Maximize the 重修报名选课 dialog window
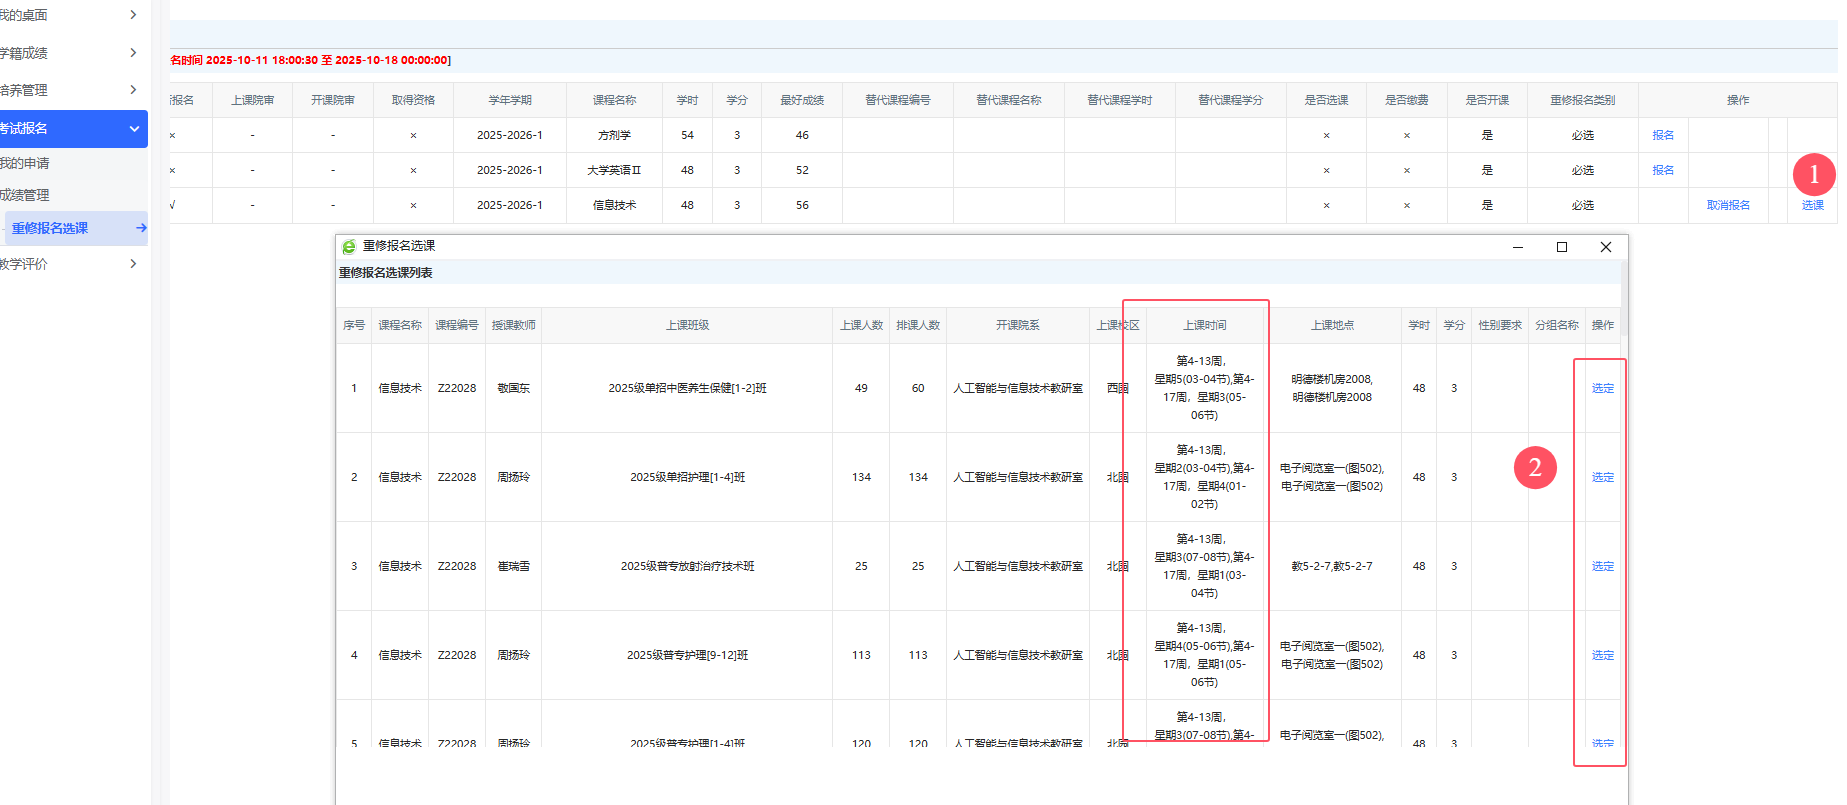 click(x=1561, y=247)
